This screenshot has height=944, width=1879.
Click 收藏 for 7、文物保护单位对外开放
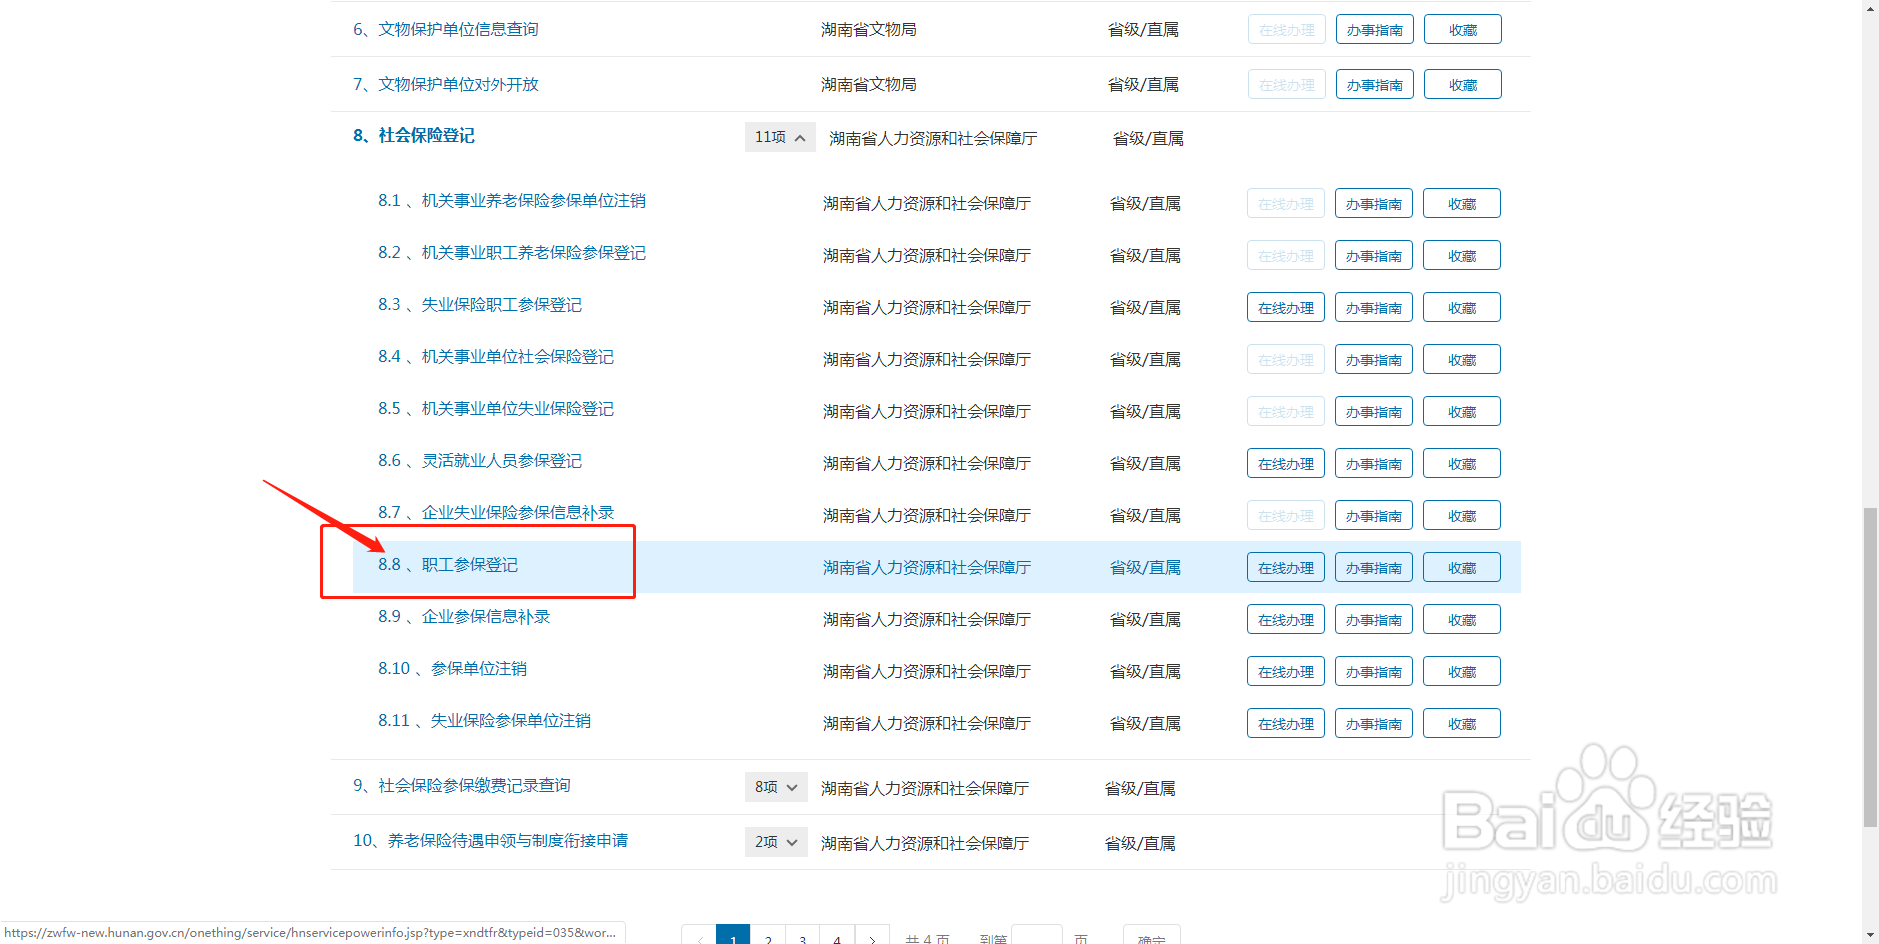1463,84
